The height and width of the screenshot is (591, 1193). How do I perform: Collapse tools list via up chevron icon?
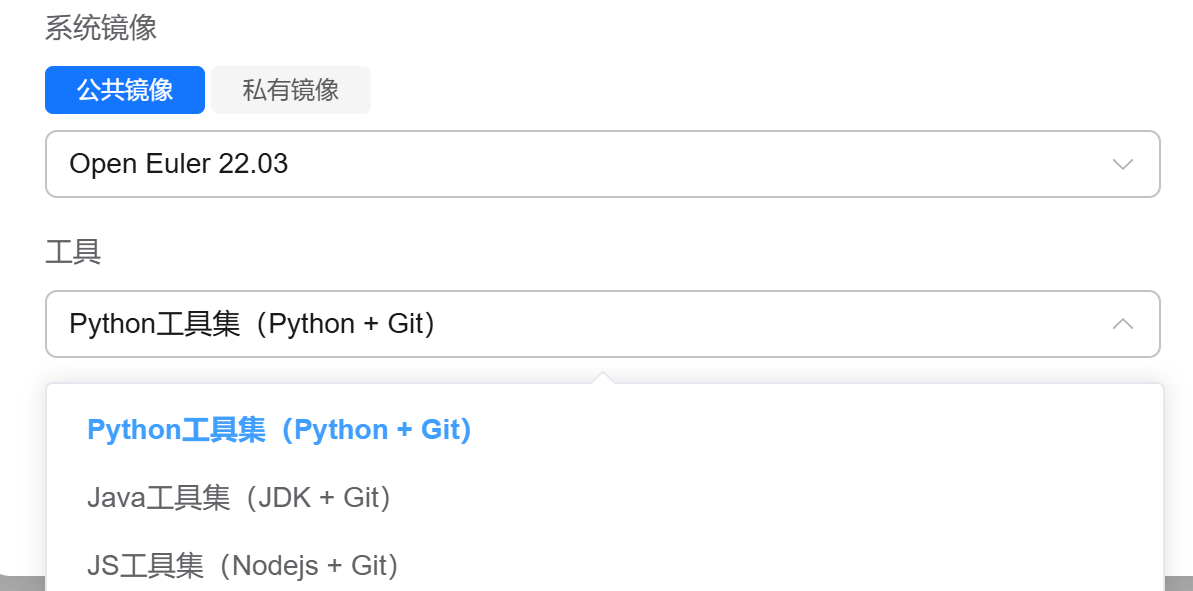(1122, 324)
